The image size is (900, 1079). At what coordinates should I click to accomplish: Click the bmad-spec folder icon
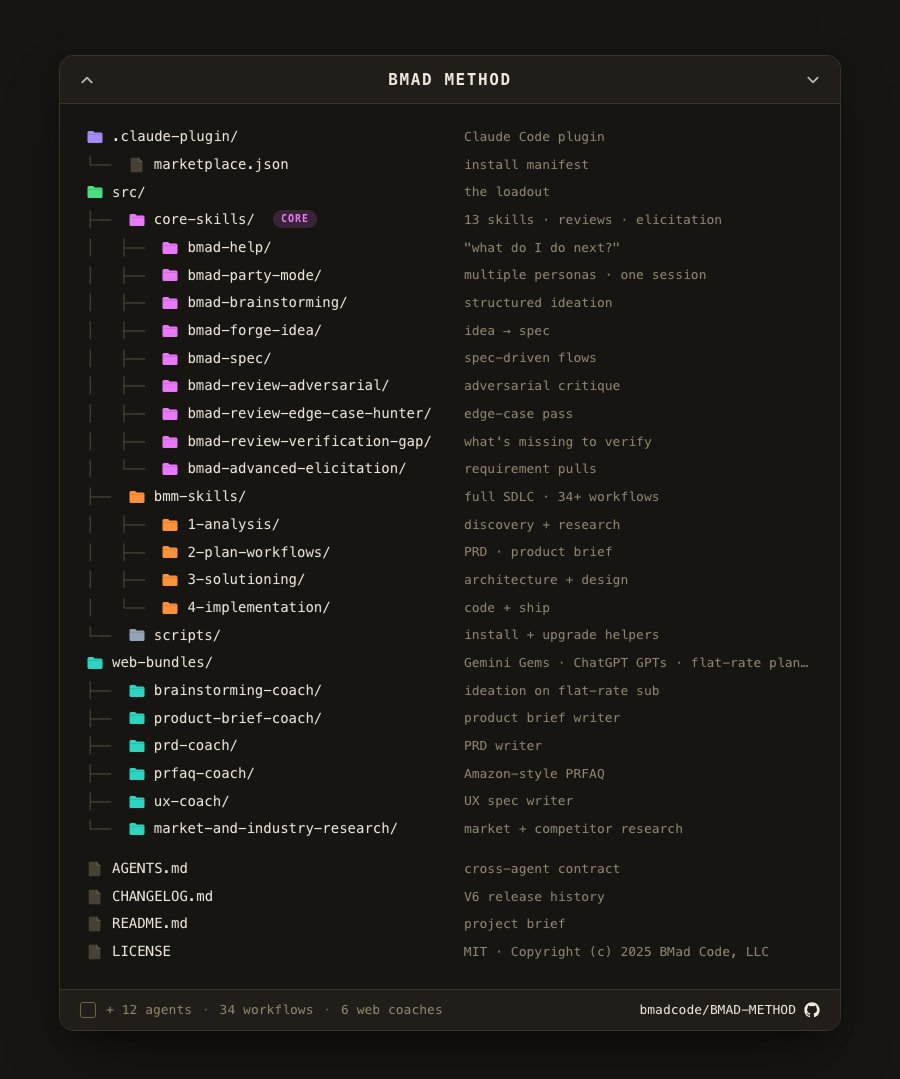click(170, 359)
